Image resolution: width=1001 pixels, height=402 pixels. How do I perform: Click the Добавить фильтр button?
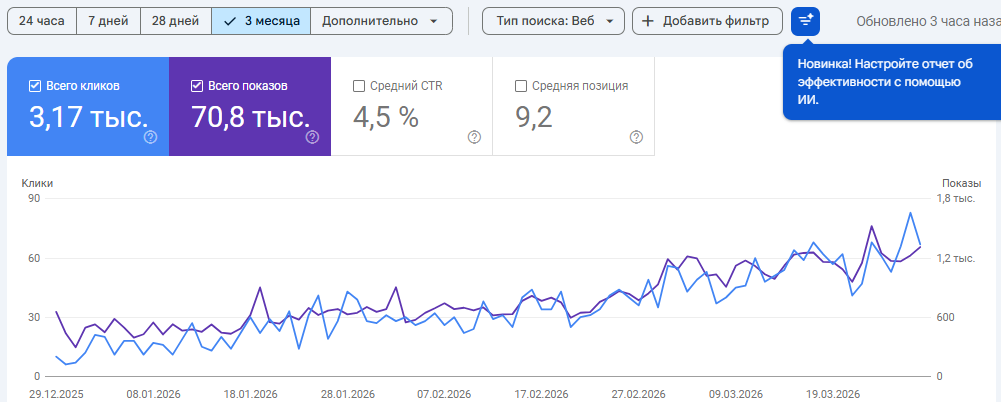pos(706,20)
